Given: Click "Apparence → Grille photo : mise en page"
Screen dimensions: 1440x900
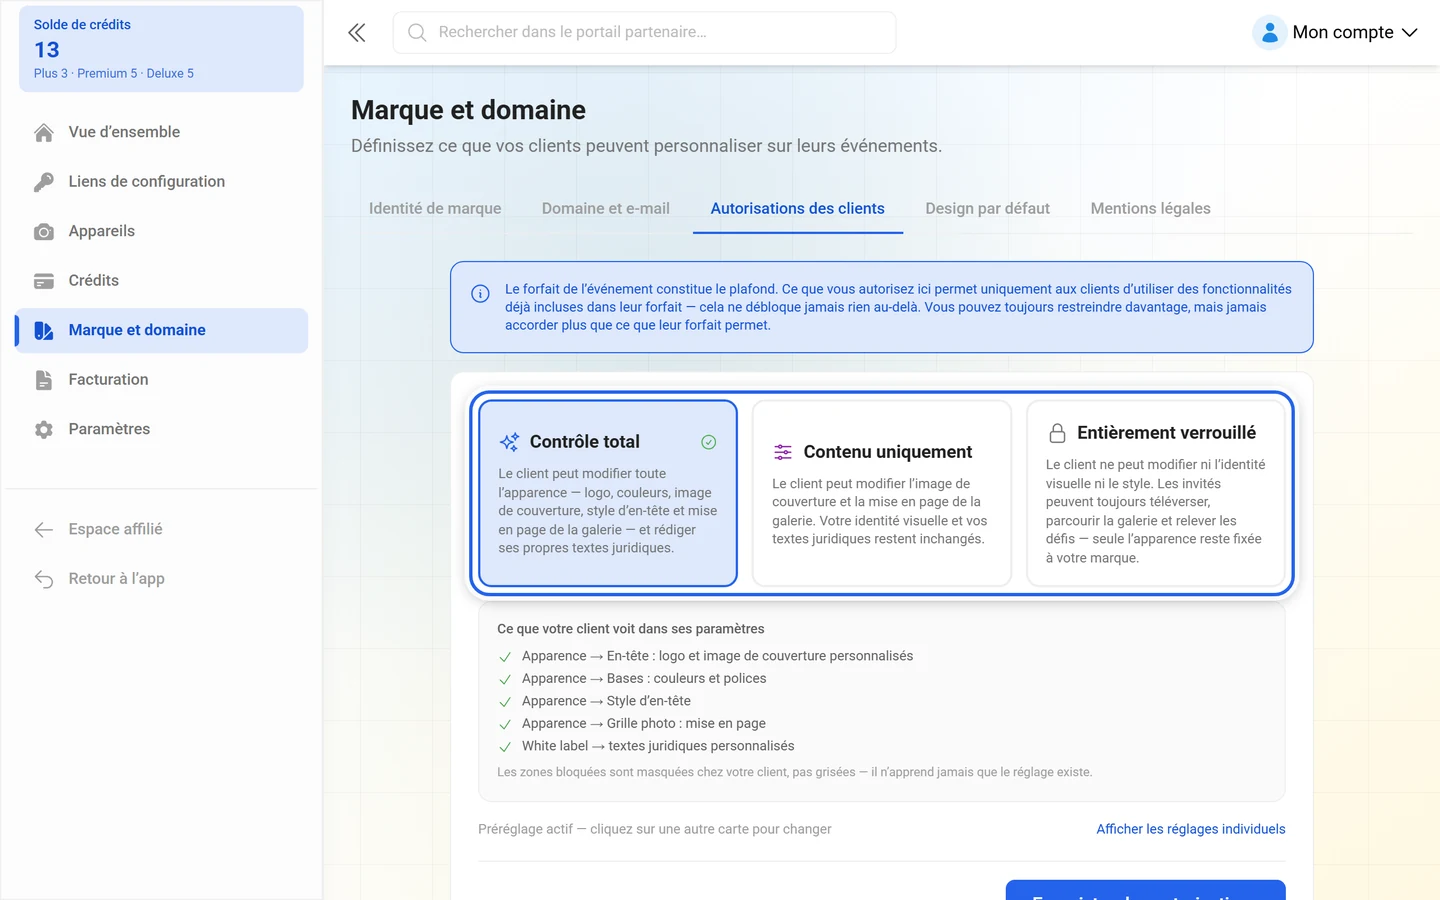Looking at the screenshot, I should click(644, 723).
